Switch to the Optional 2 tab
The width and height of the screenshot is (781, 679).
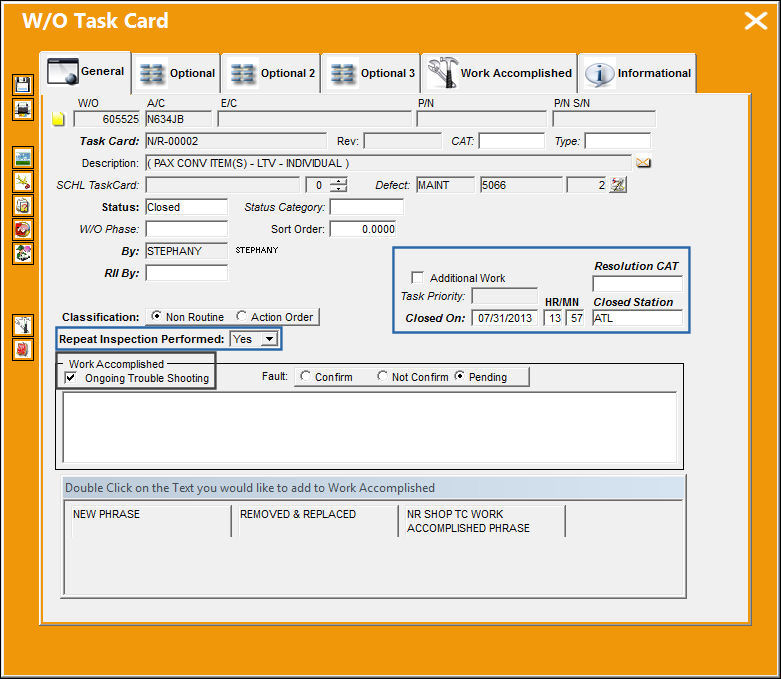271,73
